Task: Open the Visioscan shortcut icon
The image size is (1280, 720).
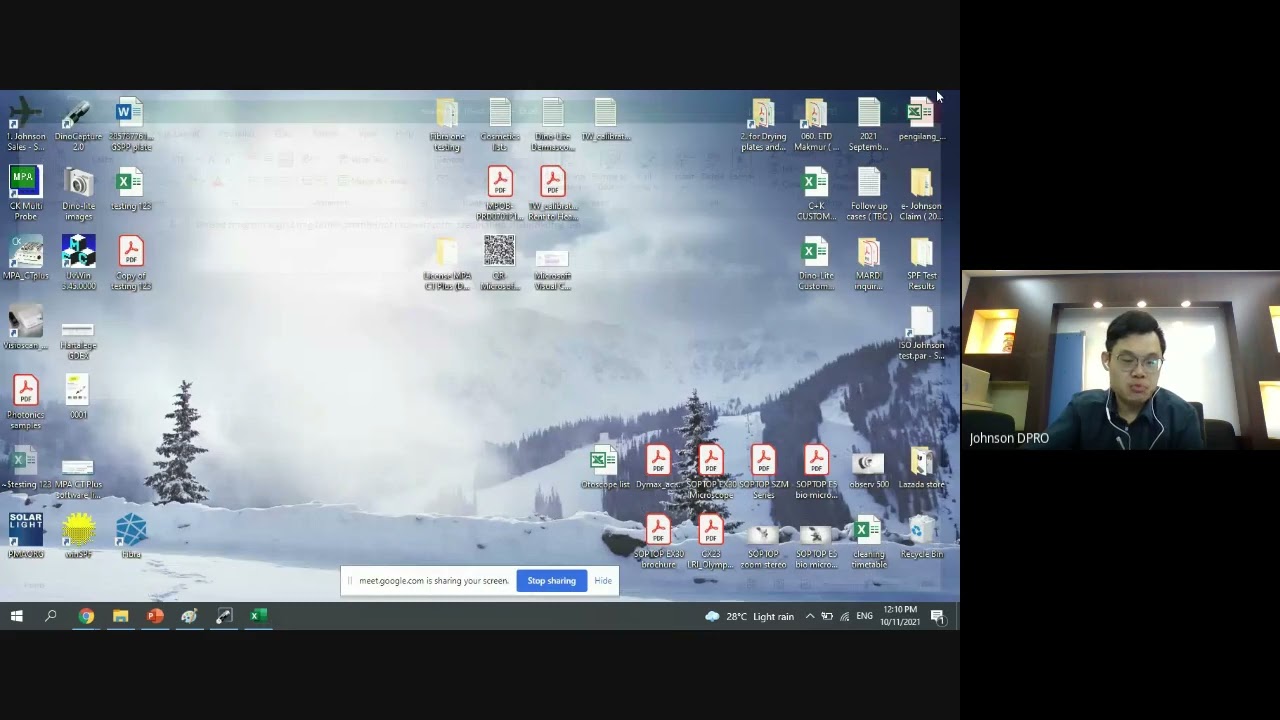Action: click(25, 328)
